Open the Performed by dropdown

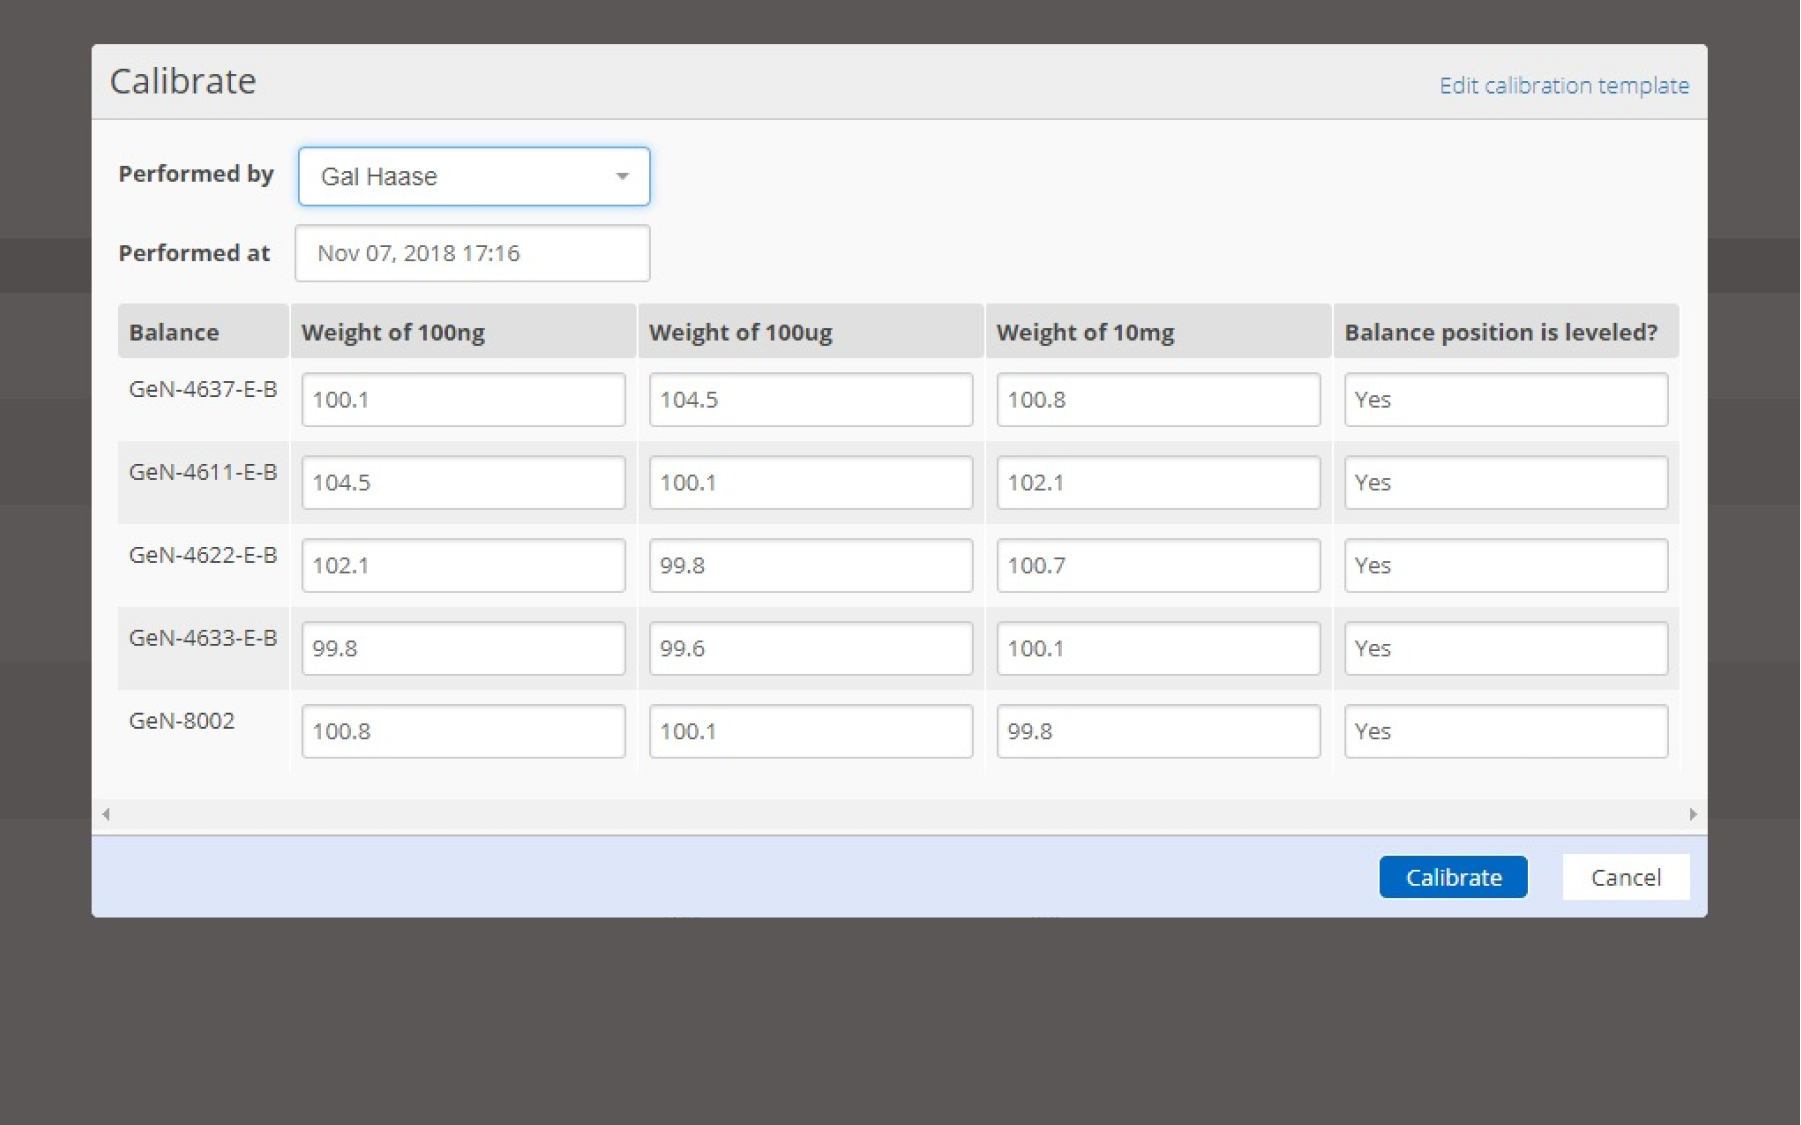point(474,177)
